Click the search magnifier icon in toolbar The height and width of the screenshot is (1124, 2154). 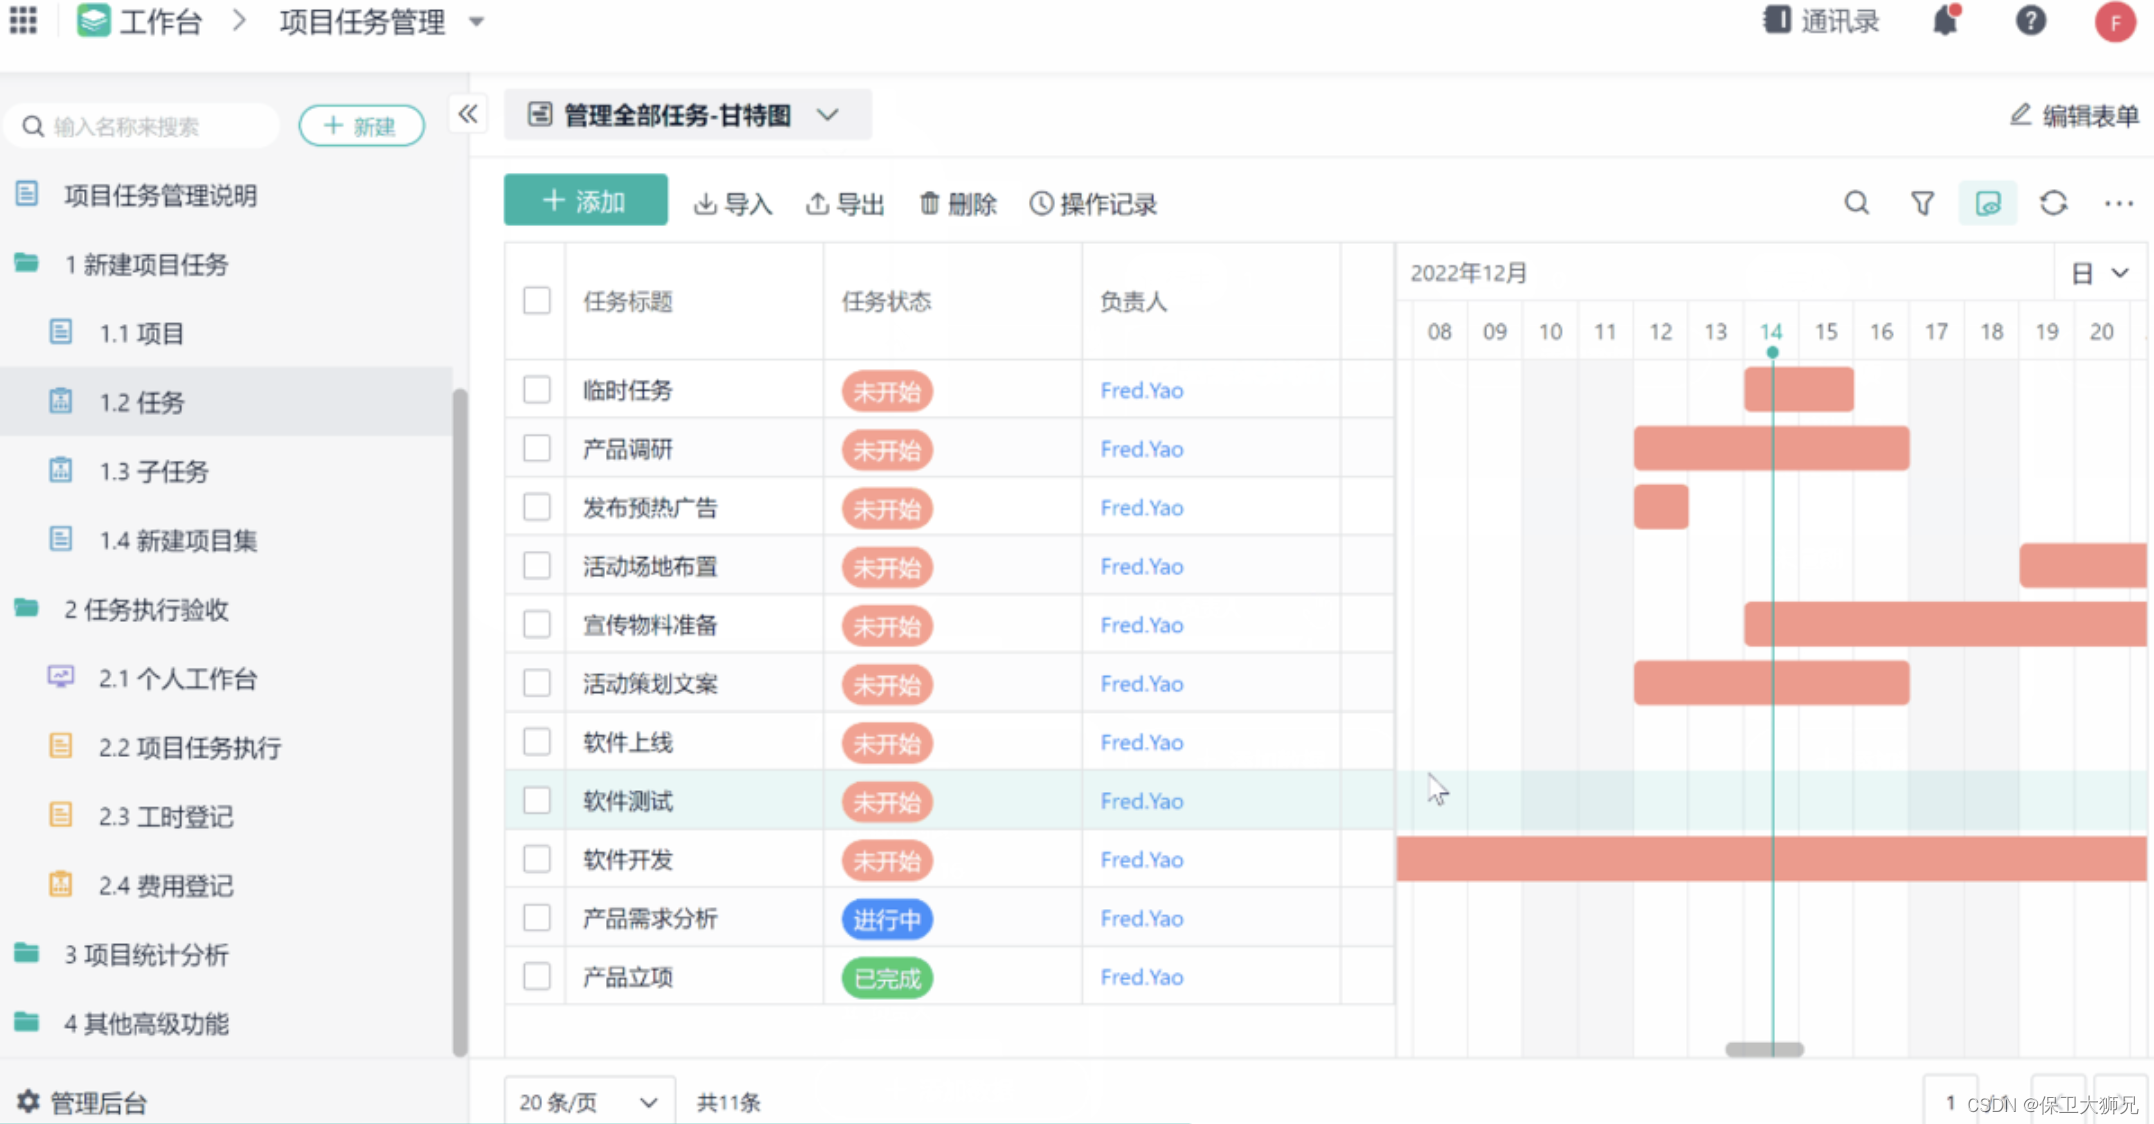pyautogui.click(x=1856, y=203)
